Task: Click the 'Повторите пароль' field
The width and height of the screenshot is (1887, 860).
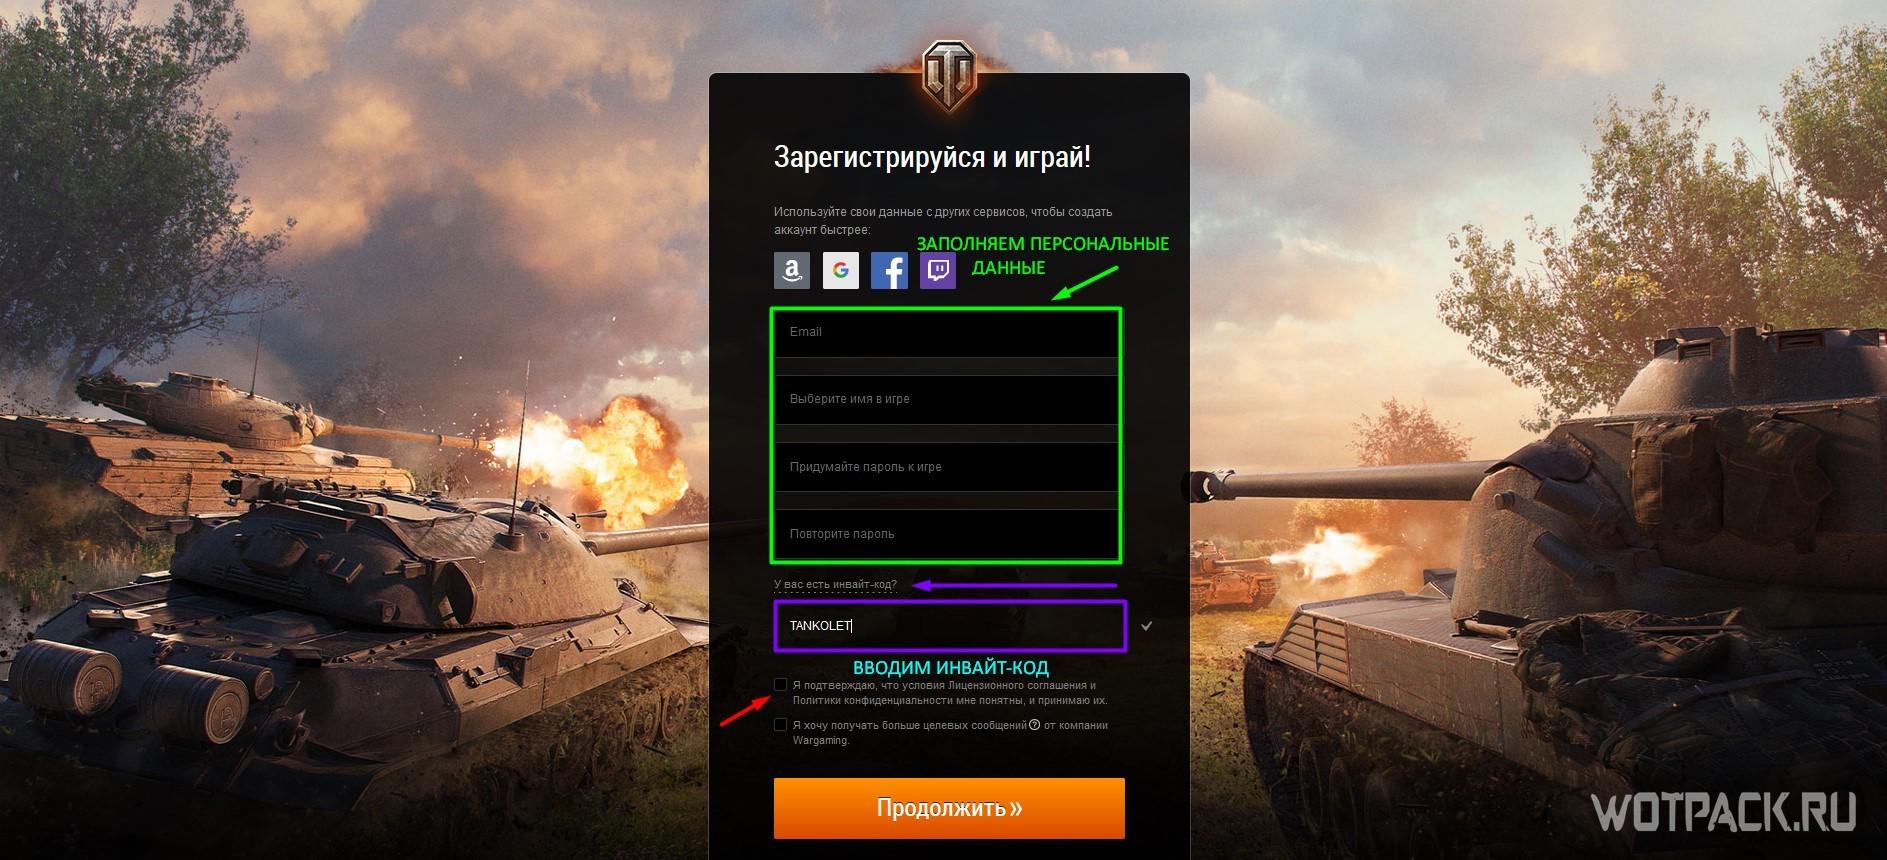Action: click(946, 534)
